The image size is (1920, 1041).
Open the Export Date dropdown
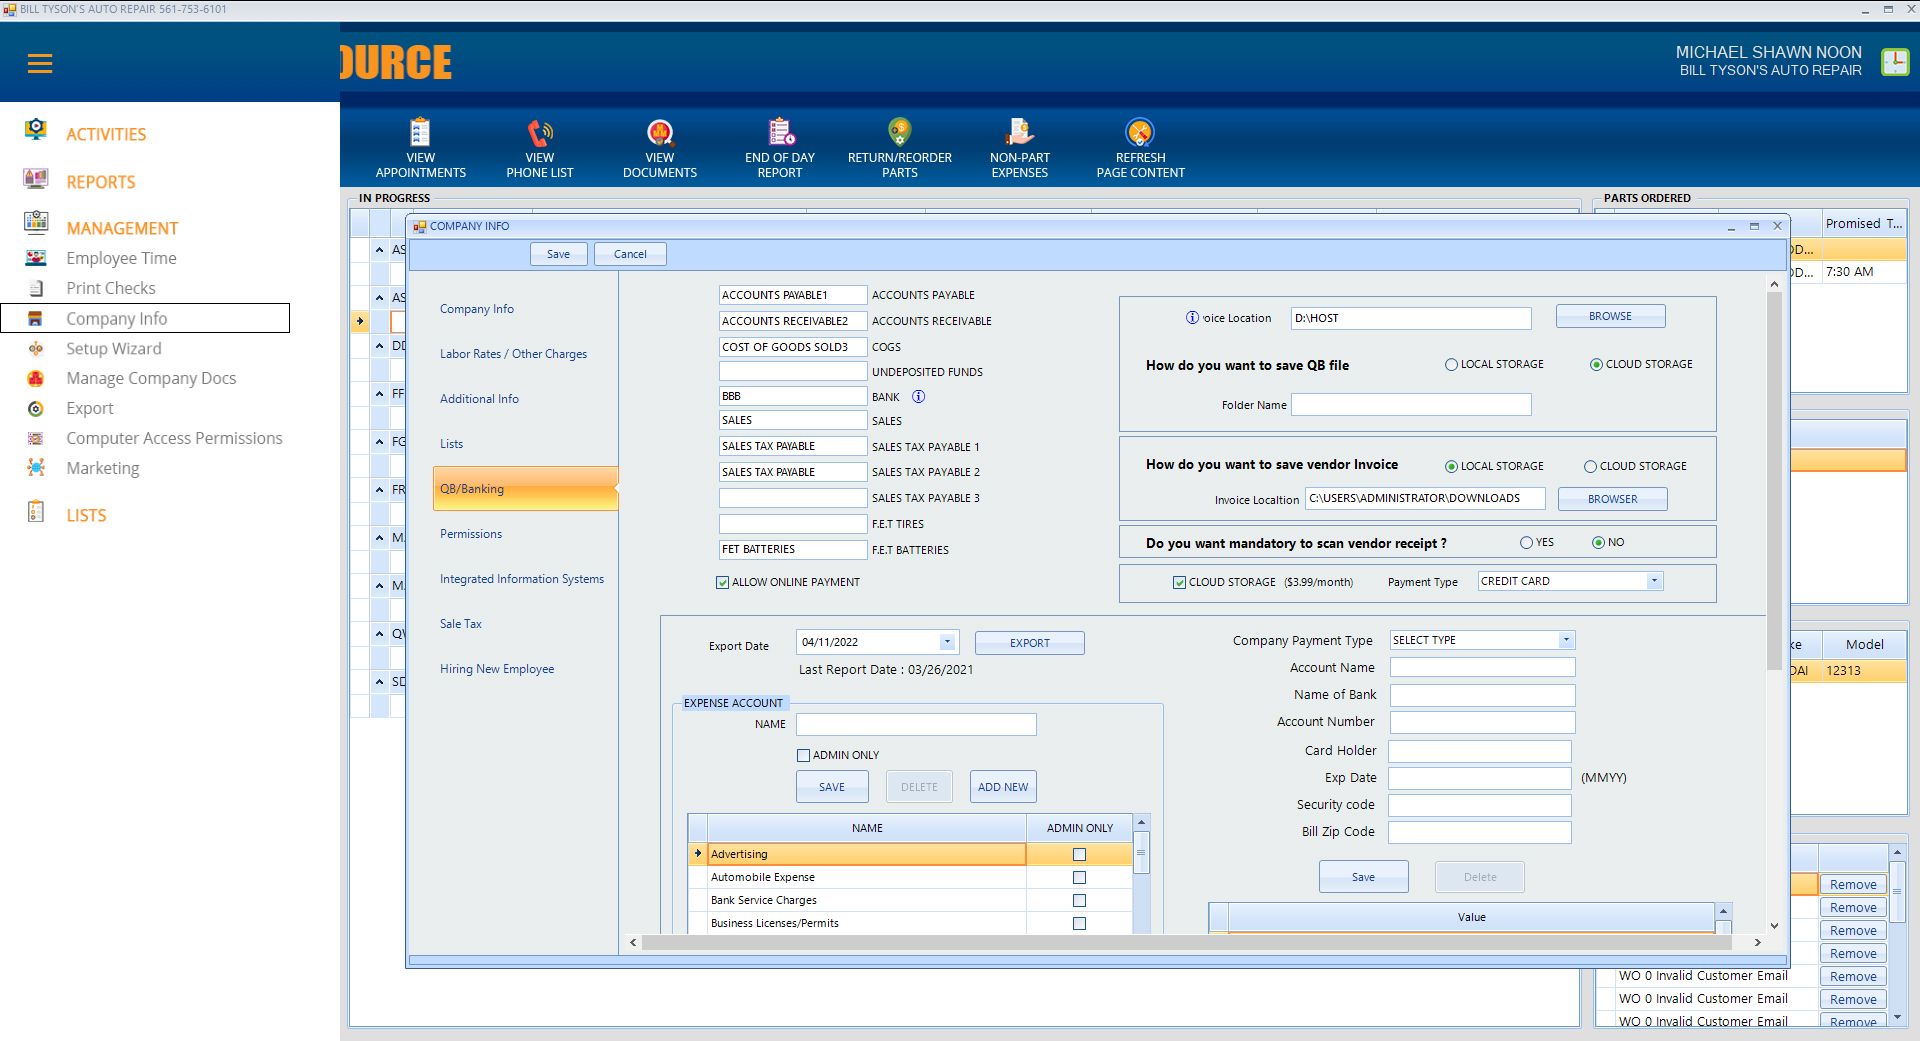point(946,642)
